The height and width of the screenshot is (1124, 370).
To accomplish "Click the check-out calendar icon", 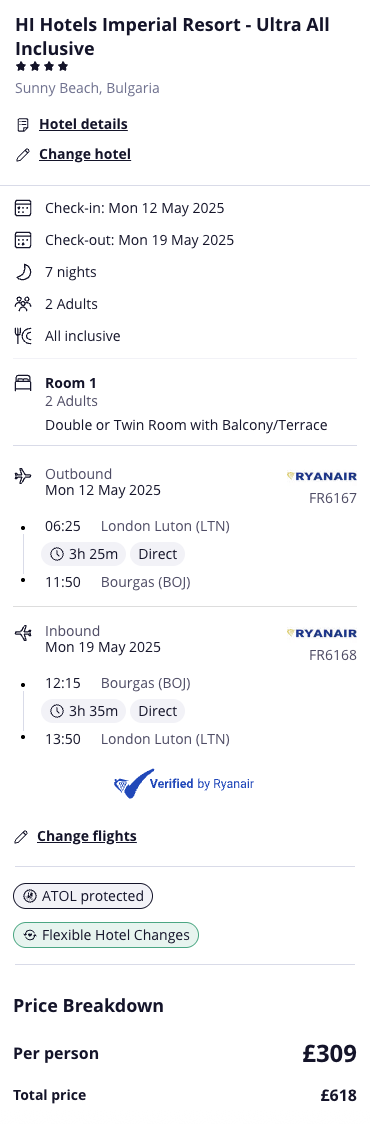I will (x=23, y=240).
